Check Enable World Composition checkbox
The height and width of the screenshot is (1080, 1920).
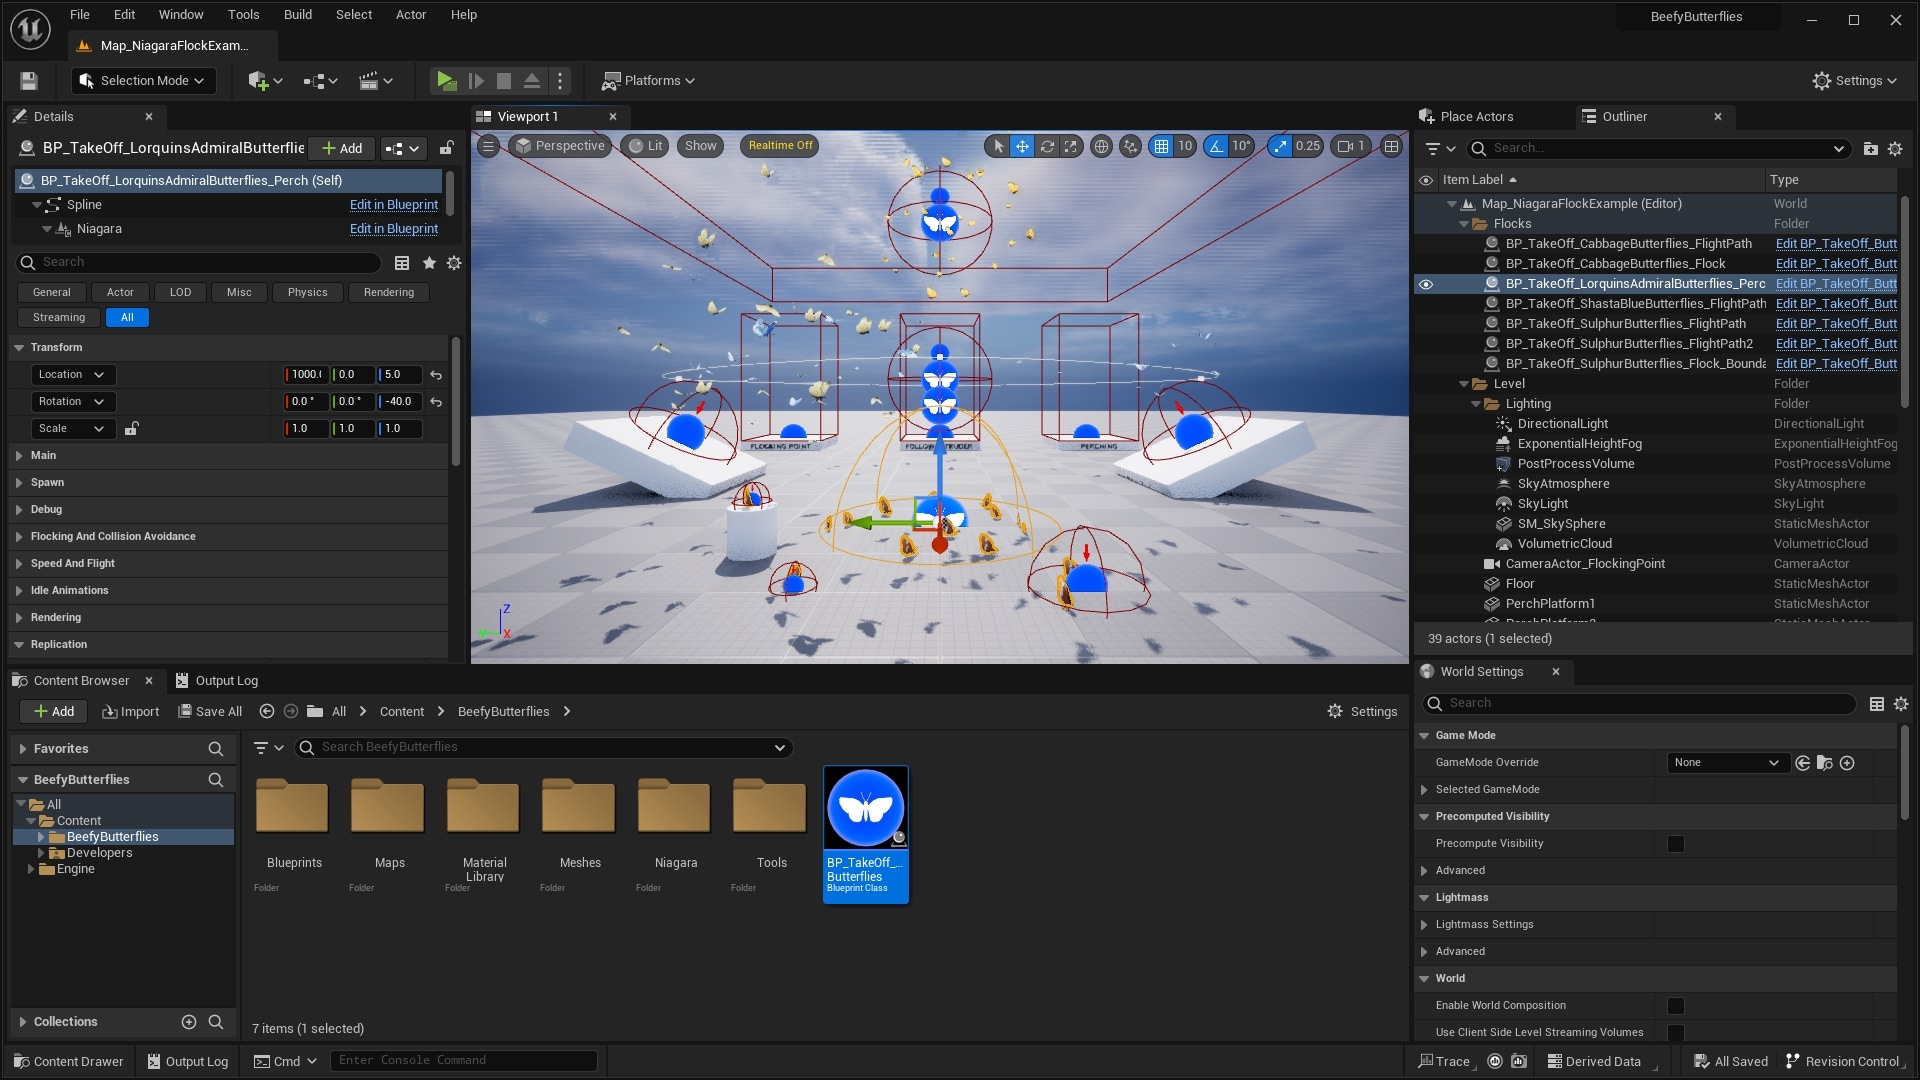(1676, 1006)
